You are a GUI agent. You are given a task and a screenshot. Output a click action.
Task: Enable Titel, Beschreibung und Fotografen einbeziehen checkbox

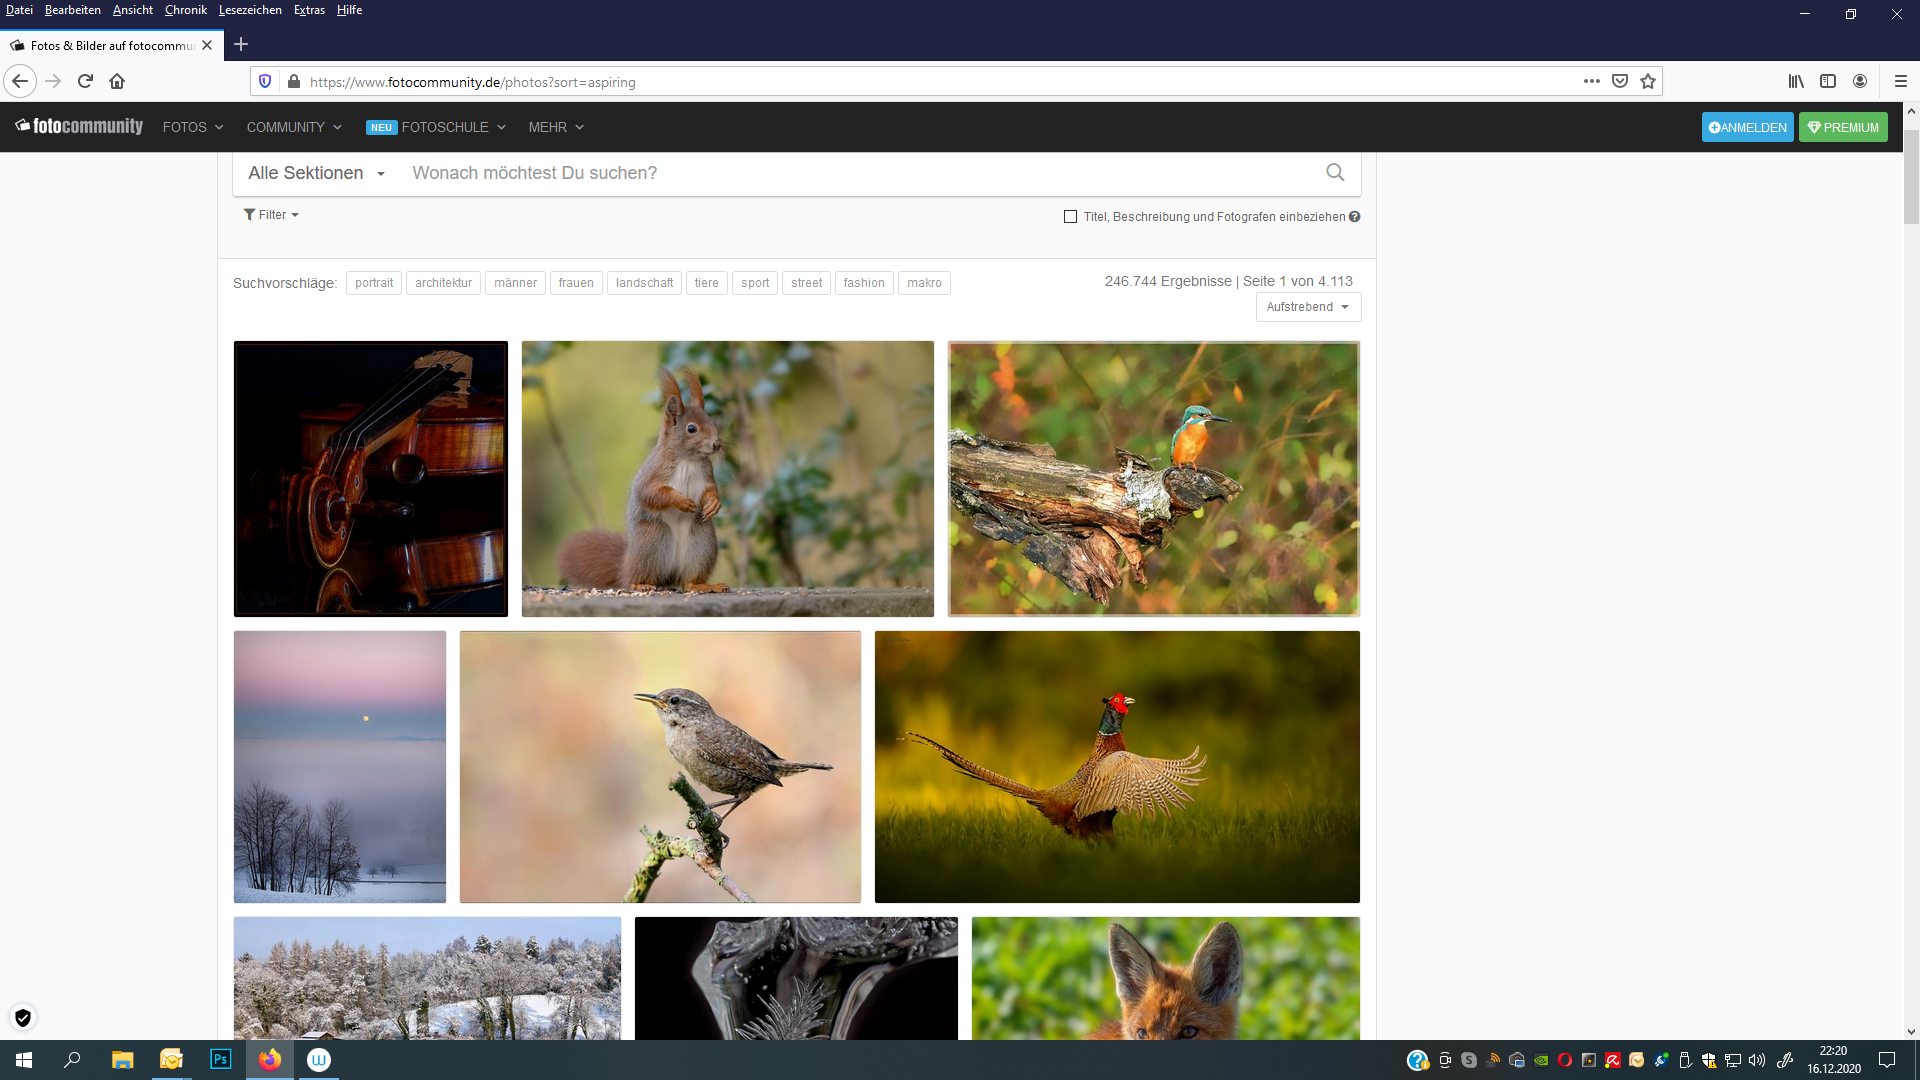pyautogui.click(x=1070, y=216)
